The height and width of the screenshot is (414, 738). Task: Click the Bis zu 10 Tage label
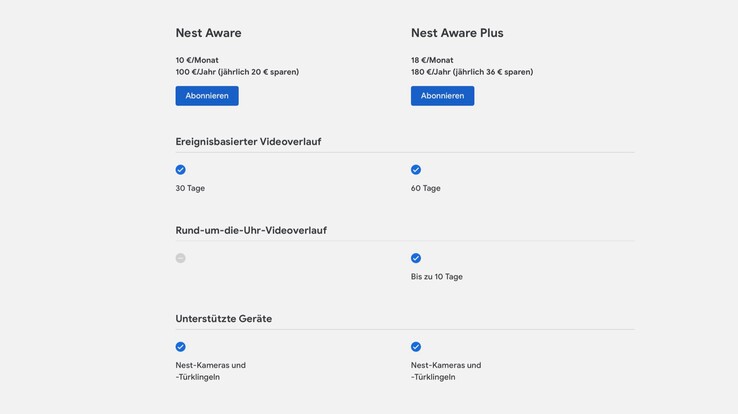(x=437, y=277)
